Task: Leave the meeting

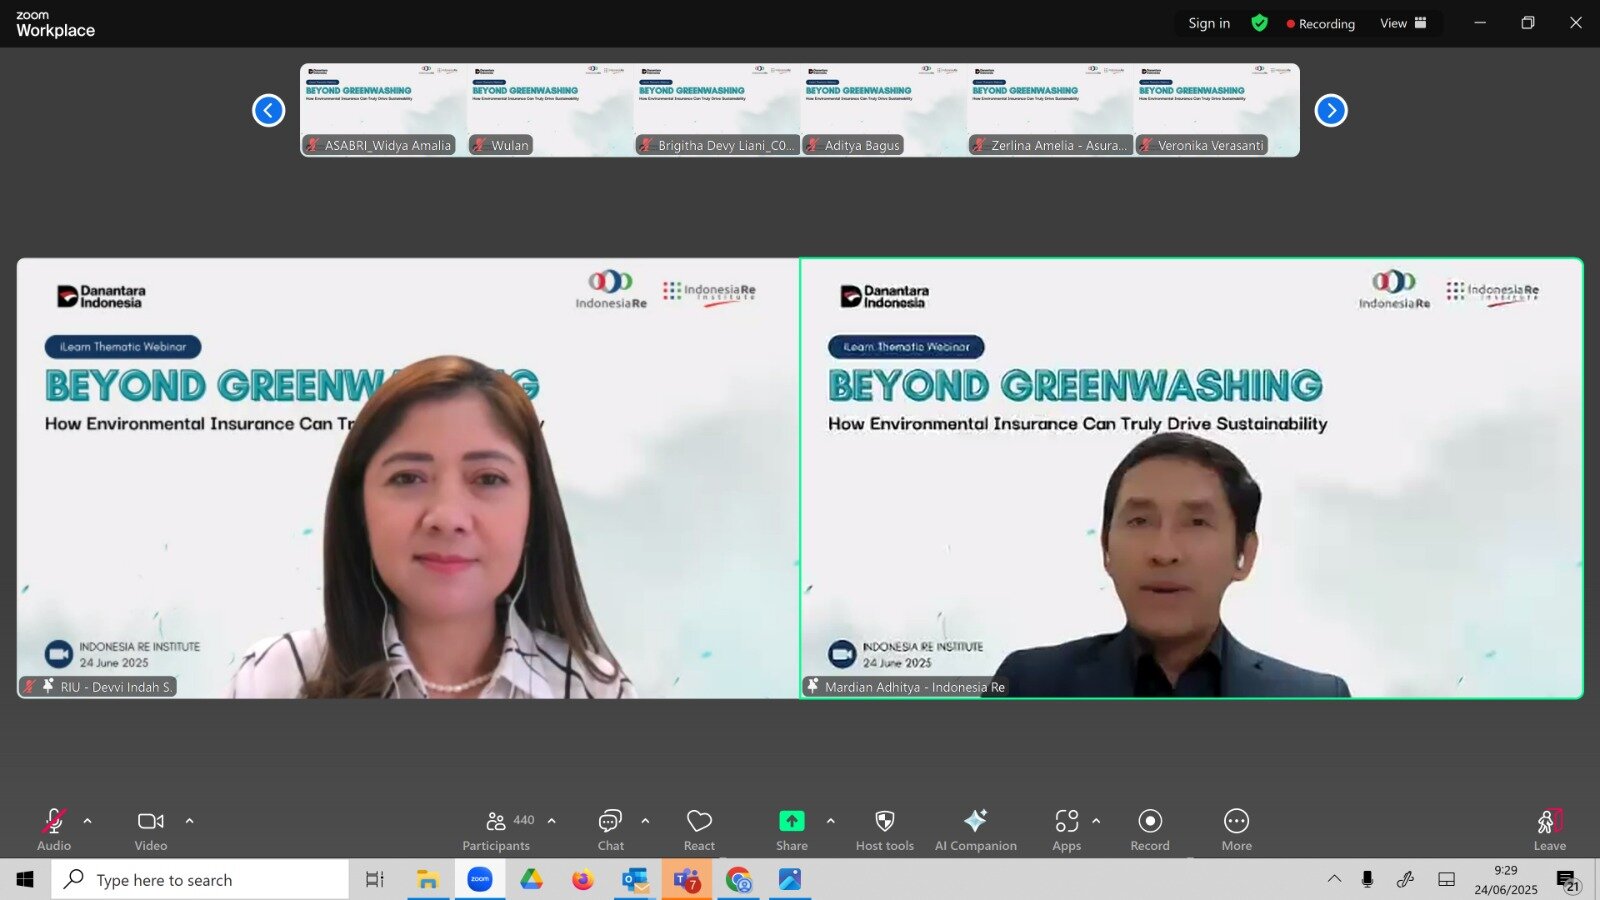Action: click(1550, 830)
